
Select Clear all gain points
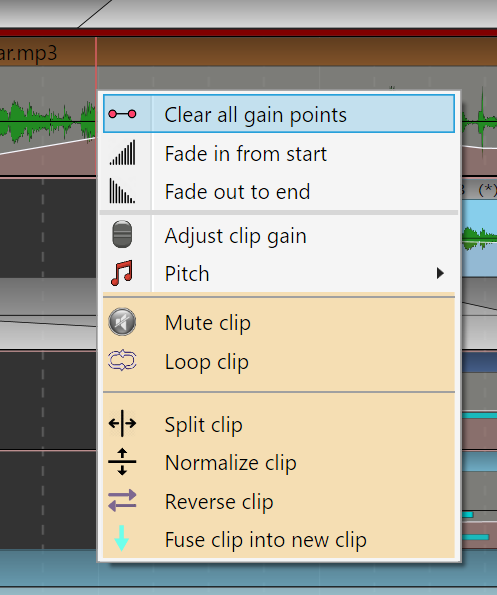(279, 114)
